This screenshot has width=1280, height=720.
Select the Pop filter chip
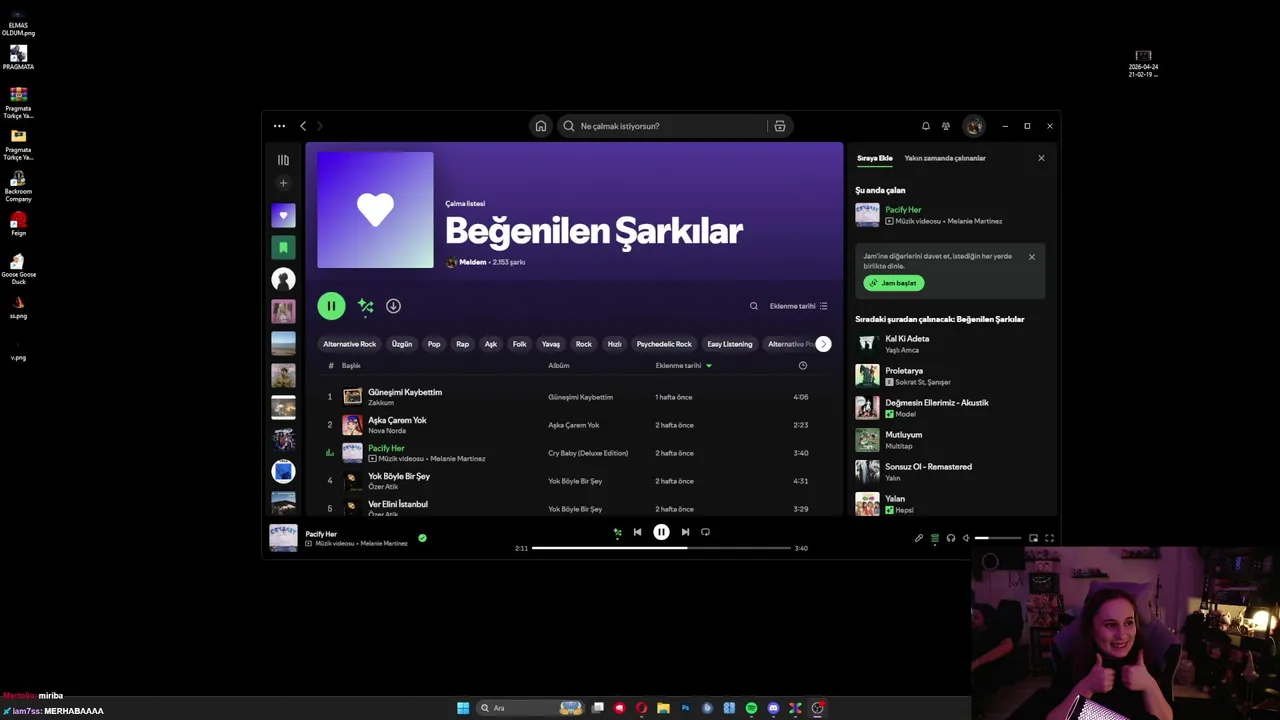click(x=434, y=344)
